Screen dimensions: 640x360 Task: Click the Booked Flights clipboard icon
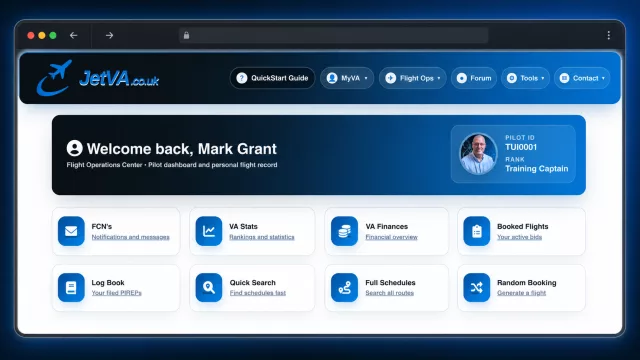476,231
